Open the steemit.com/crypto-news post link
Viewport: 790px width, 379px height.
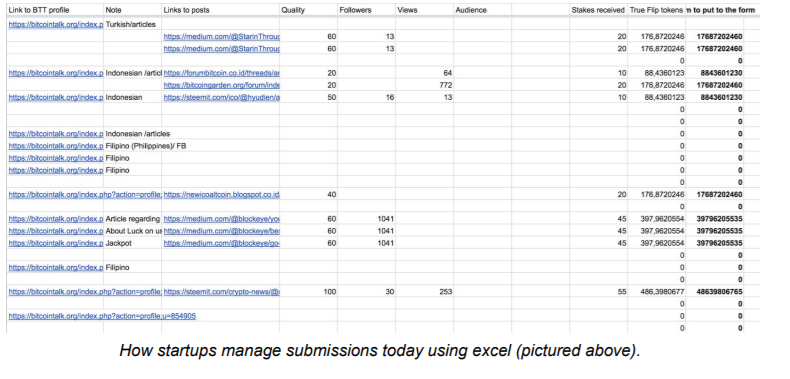tap(222, 292)
